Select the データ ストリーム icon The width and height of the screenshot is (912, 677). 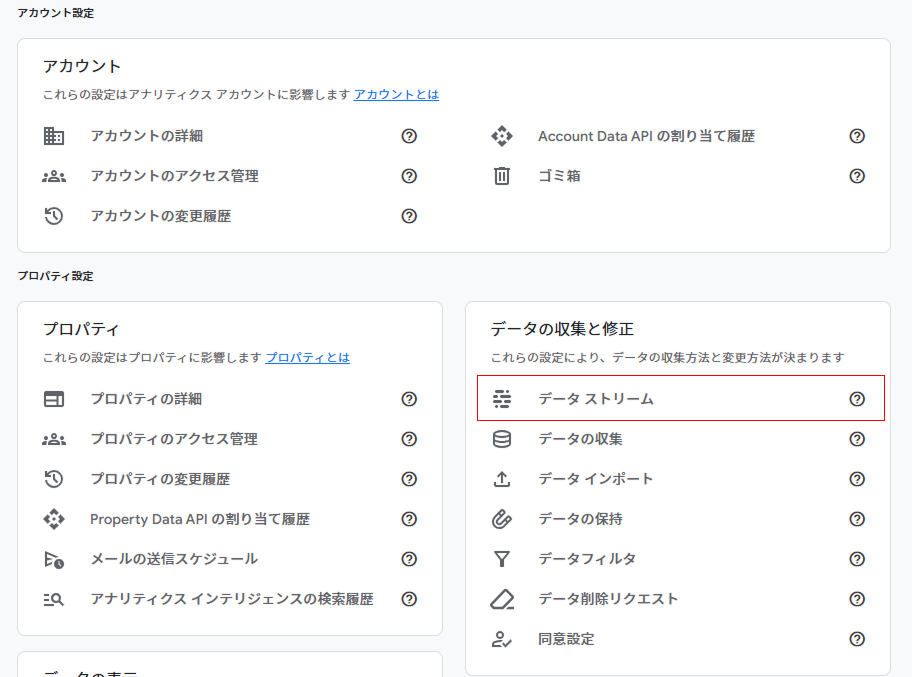point(502,398)
